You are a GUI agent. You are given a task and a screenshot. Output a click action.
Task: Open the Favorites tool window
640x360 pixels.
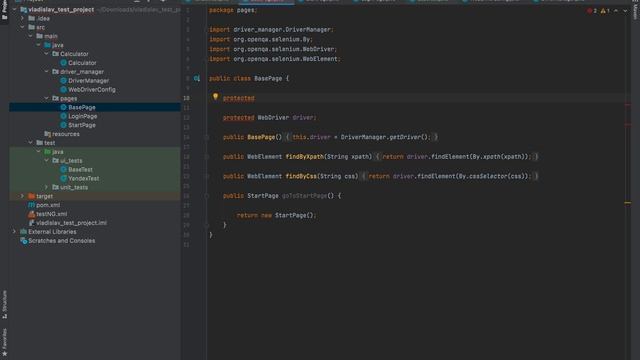[4, 342]
